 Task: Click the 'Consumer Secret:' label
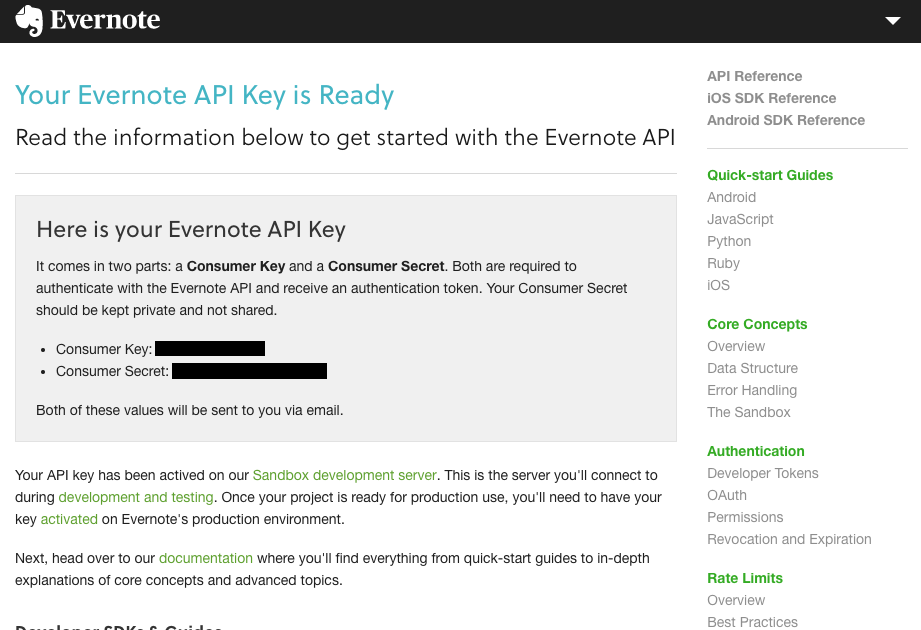(x=112, y=372)
